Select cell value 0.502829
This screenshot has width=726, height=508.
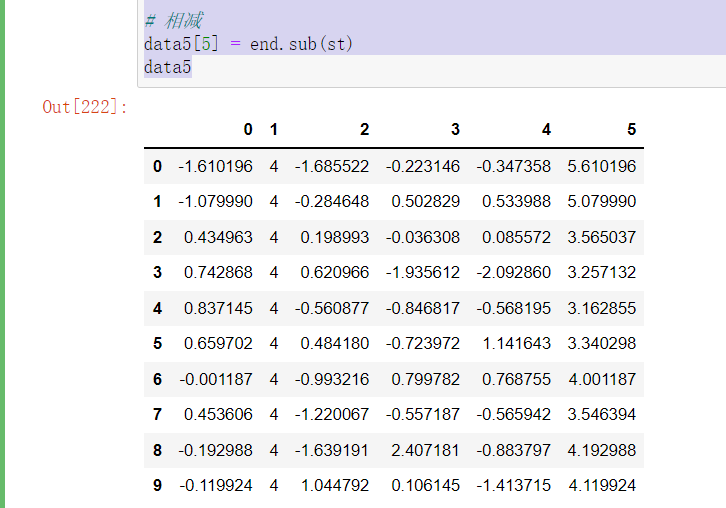[426, 201]
